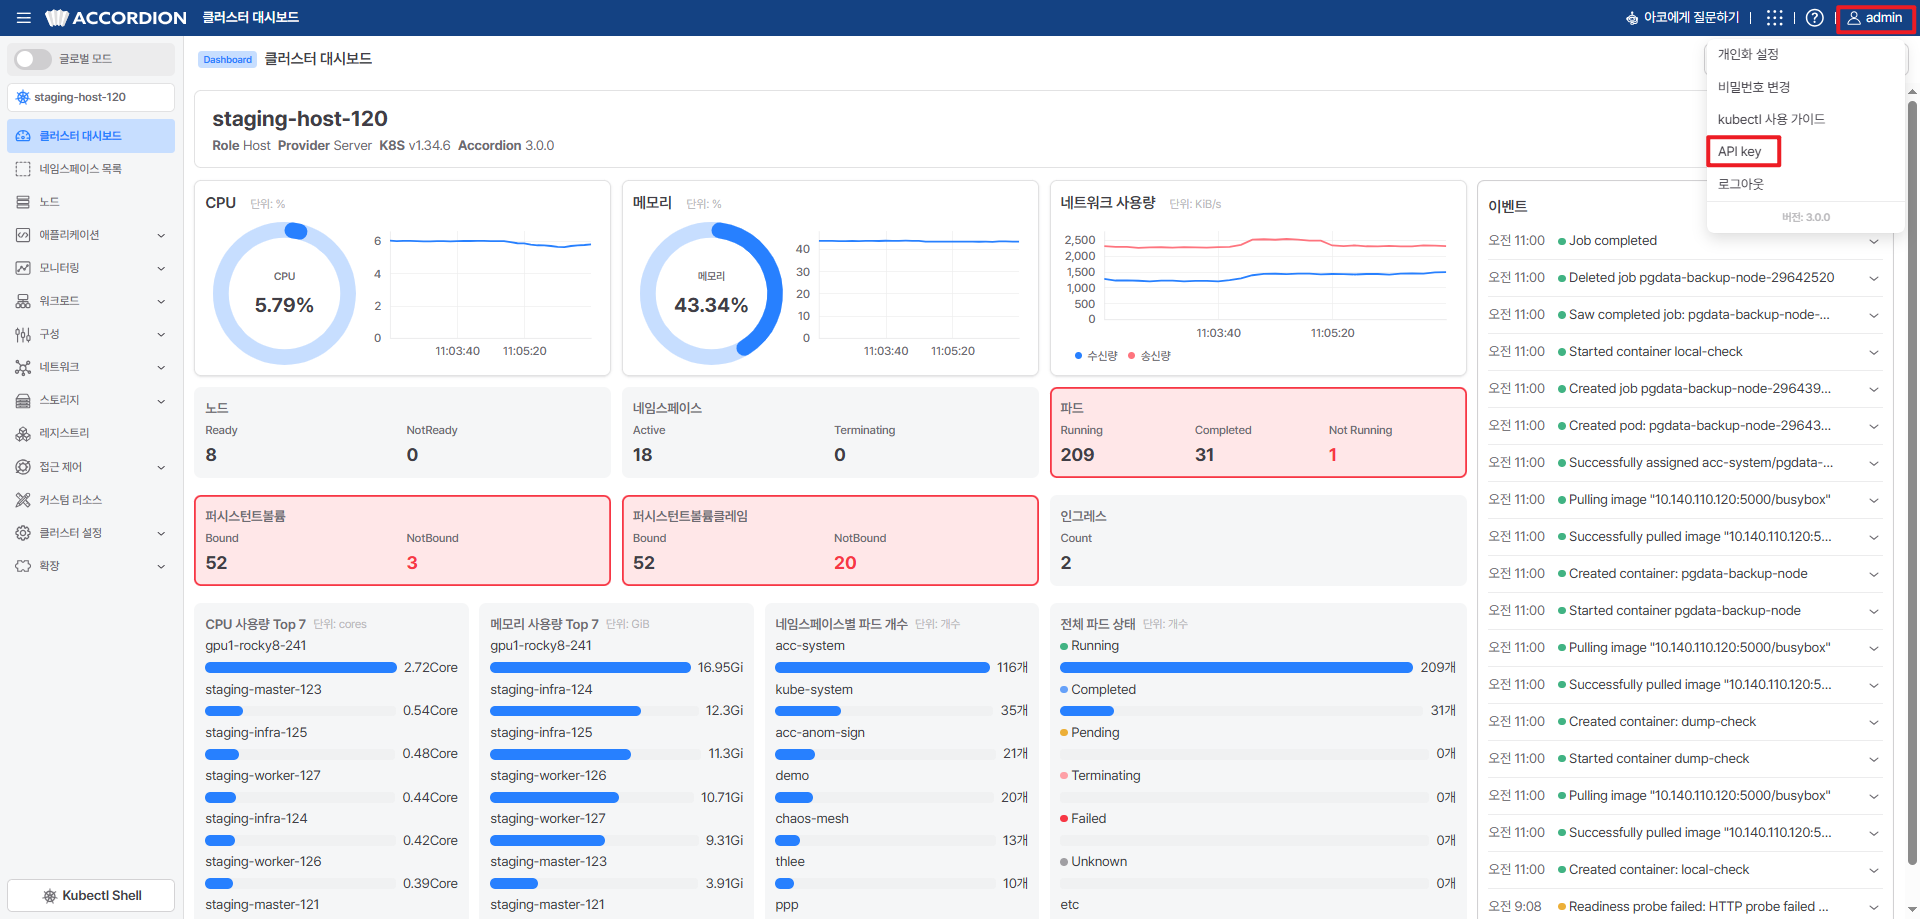Click the 커스텀 리소스 sidebar icon
This screenshot has width=1920, height=919.
(23, 500)
